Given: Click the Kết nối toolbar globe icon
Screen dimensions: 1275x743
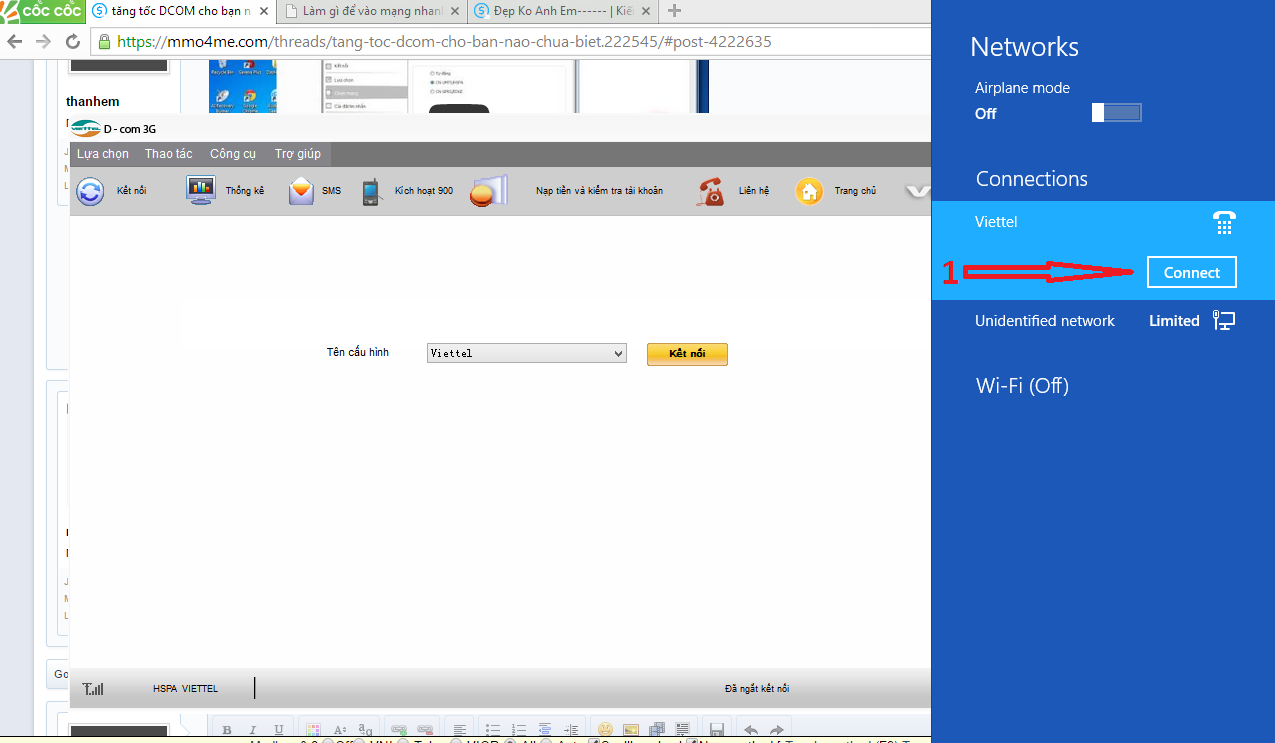Looking at the screenshot, I should pos(90,190).
